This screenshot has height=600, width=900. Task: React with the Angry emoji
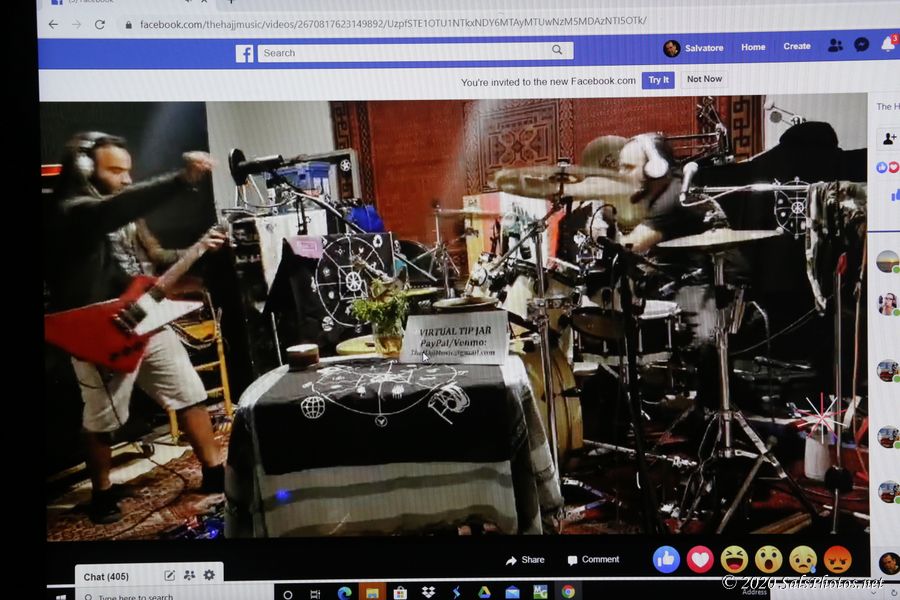(x=837, y=559)
